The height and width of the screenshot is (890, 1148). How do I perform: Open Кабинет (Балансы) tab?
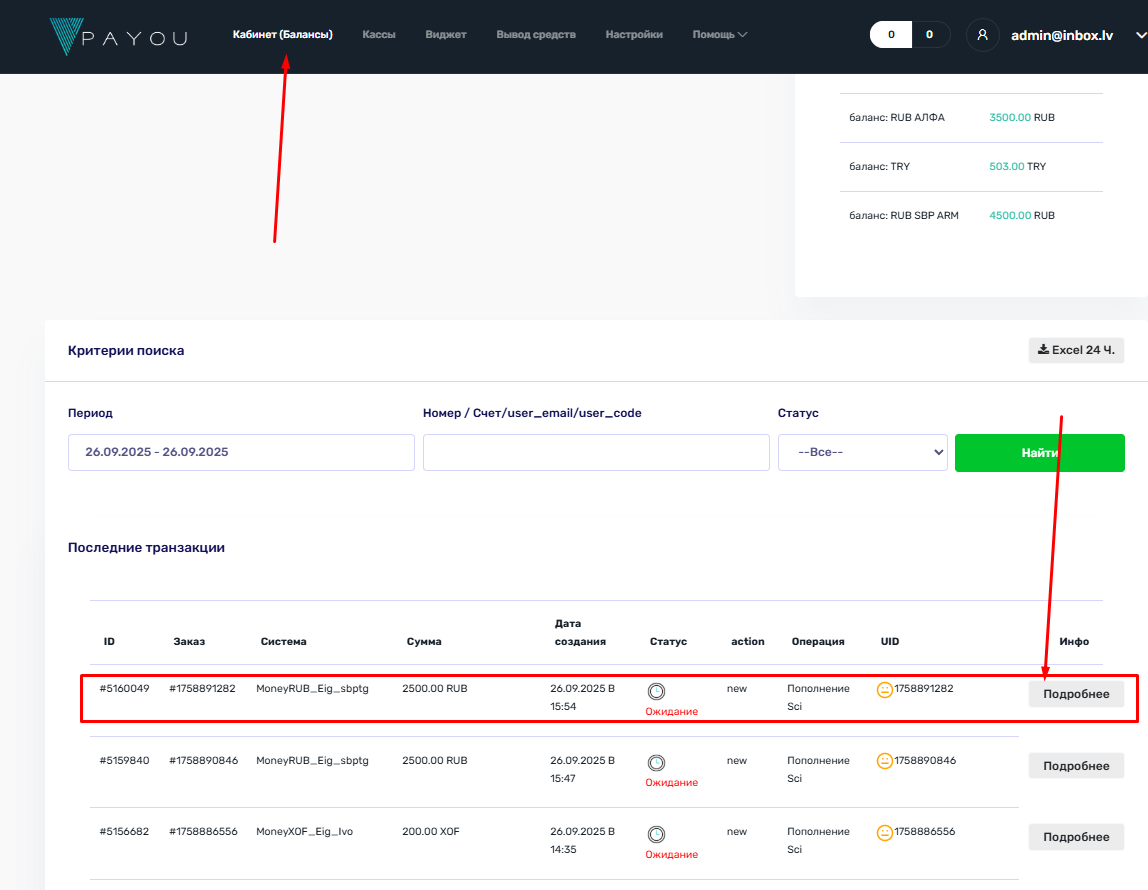[x=282, y=35]
